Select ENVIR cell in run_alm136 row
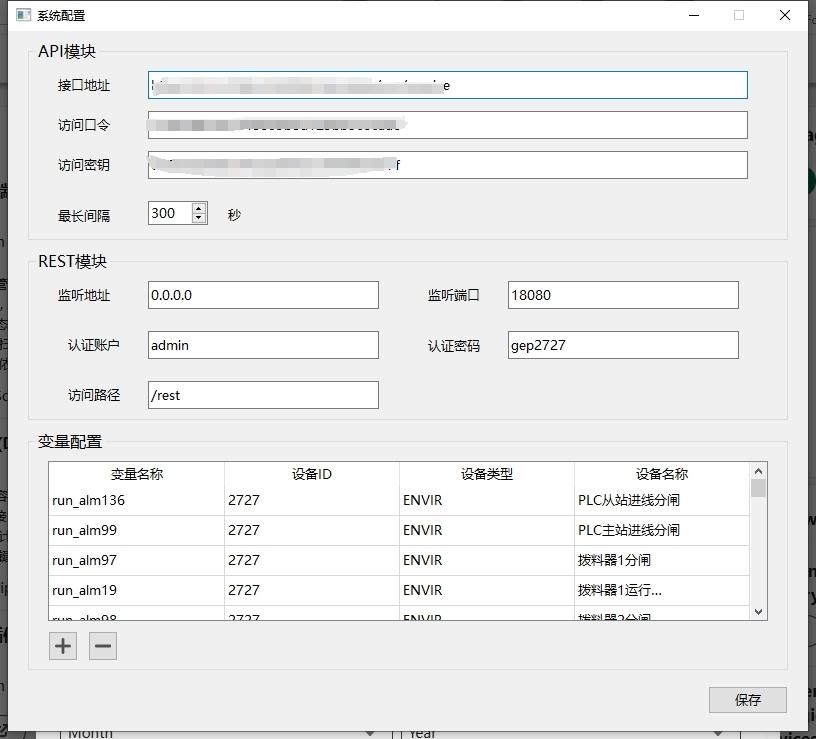This screenshot has height=739, width=816. tap(487, 501)
